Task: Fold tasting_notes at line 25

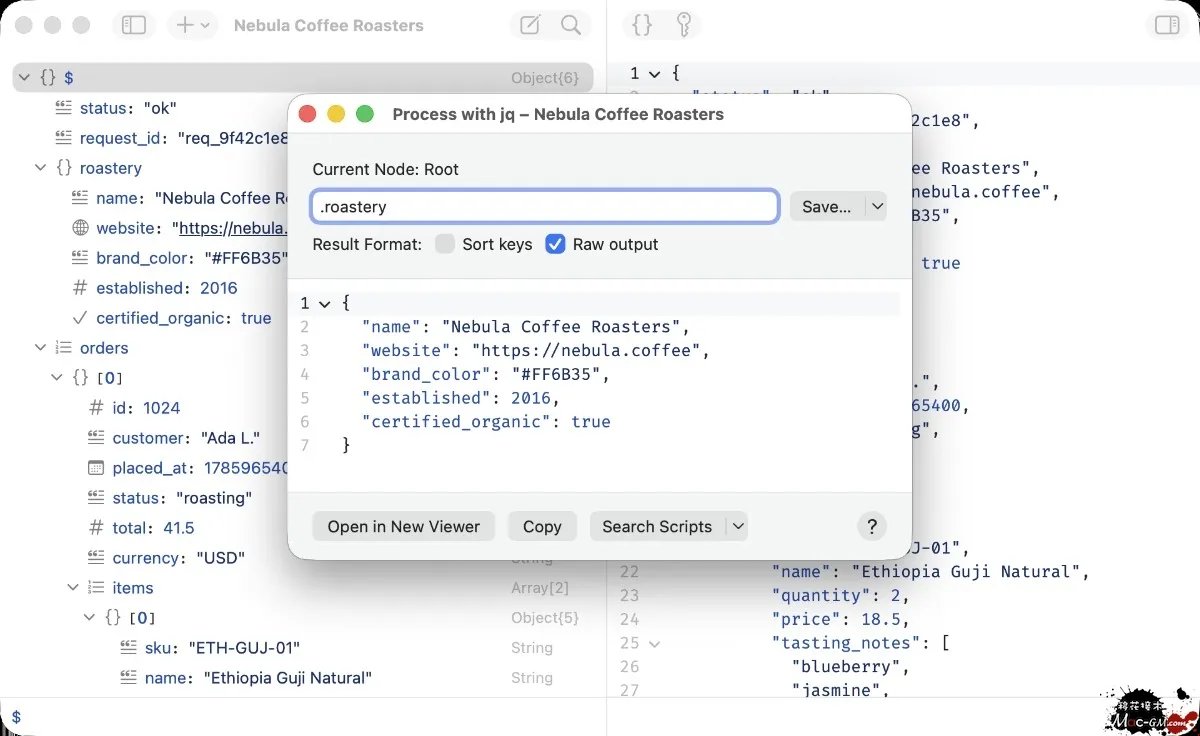Action: pyautogui.click(x=654, y=644)
